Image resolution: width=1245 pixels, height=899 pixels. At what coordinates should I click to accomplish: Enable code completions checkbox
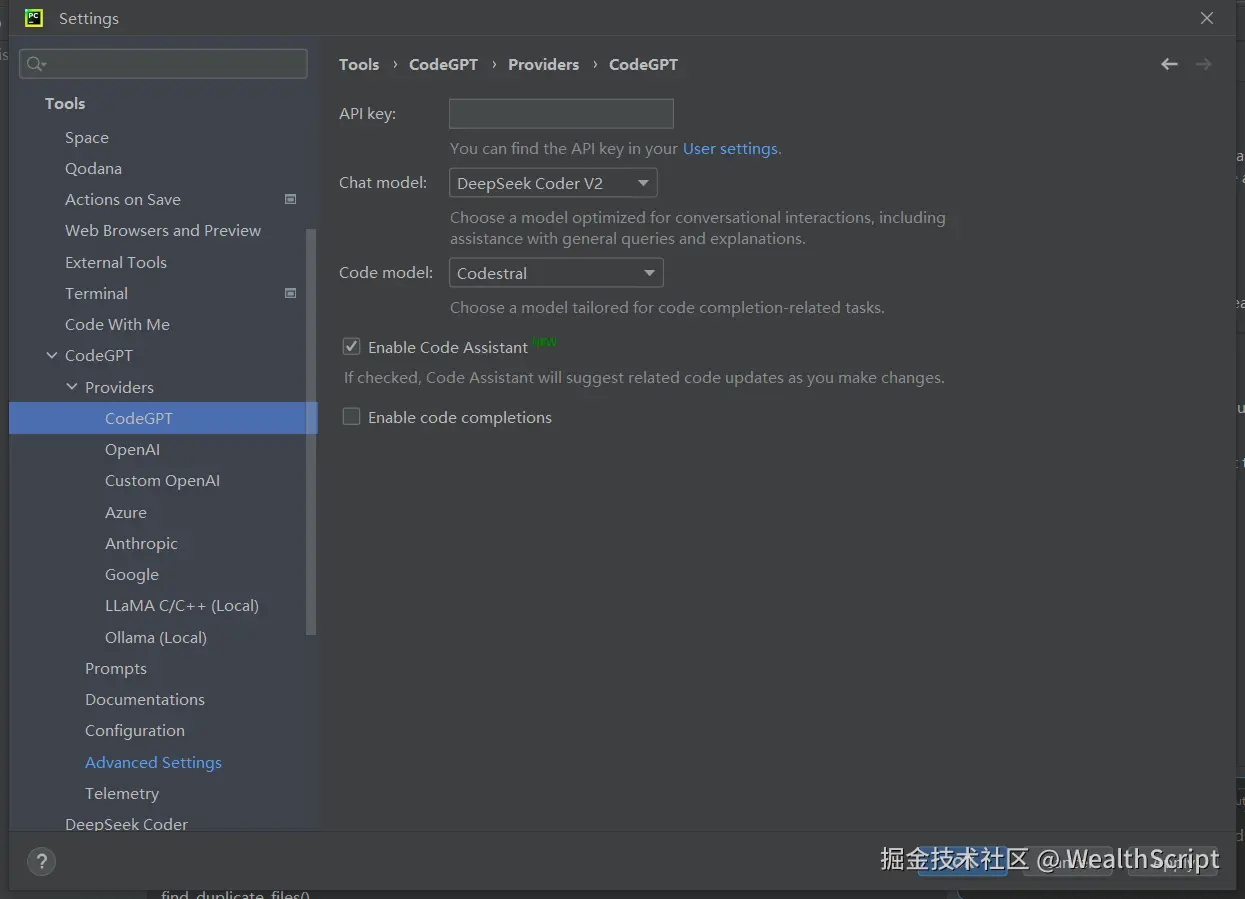tap(351, 416)
